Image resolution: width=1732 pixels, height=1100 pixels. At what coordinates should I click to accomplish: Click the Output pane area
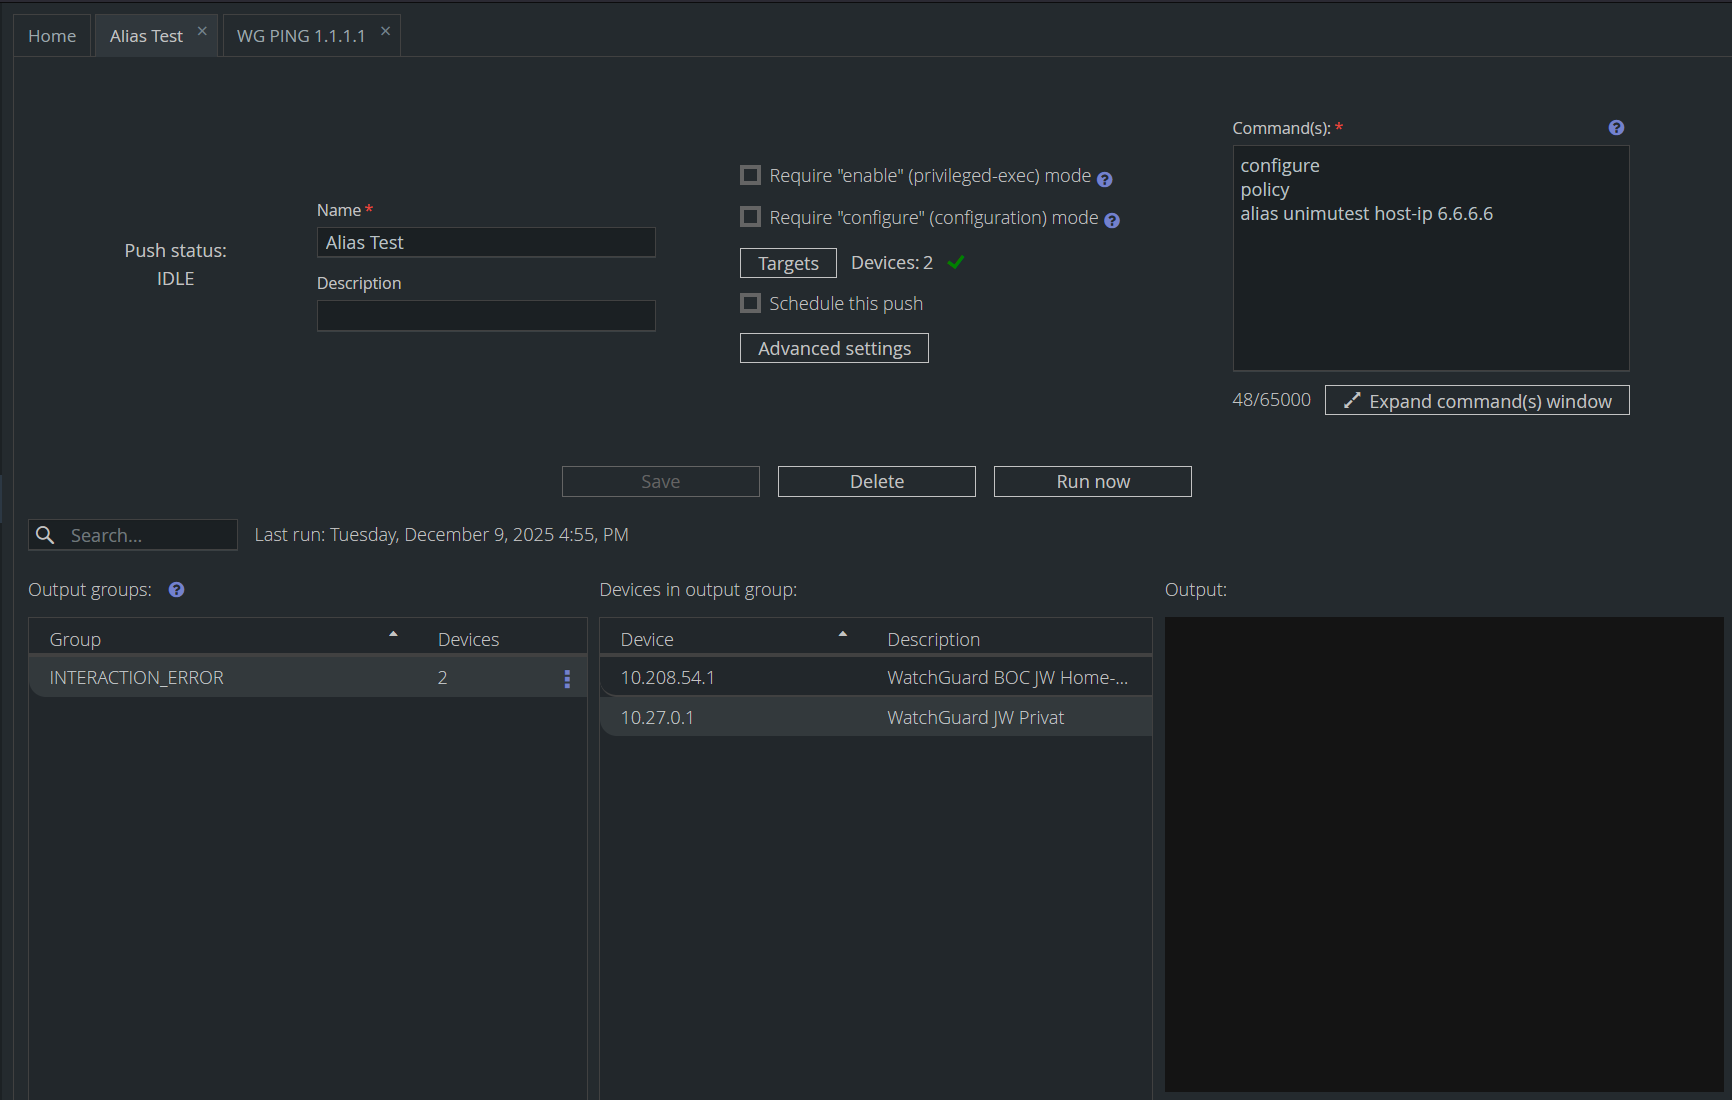[x=1444, y=854]
